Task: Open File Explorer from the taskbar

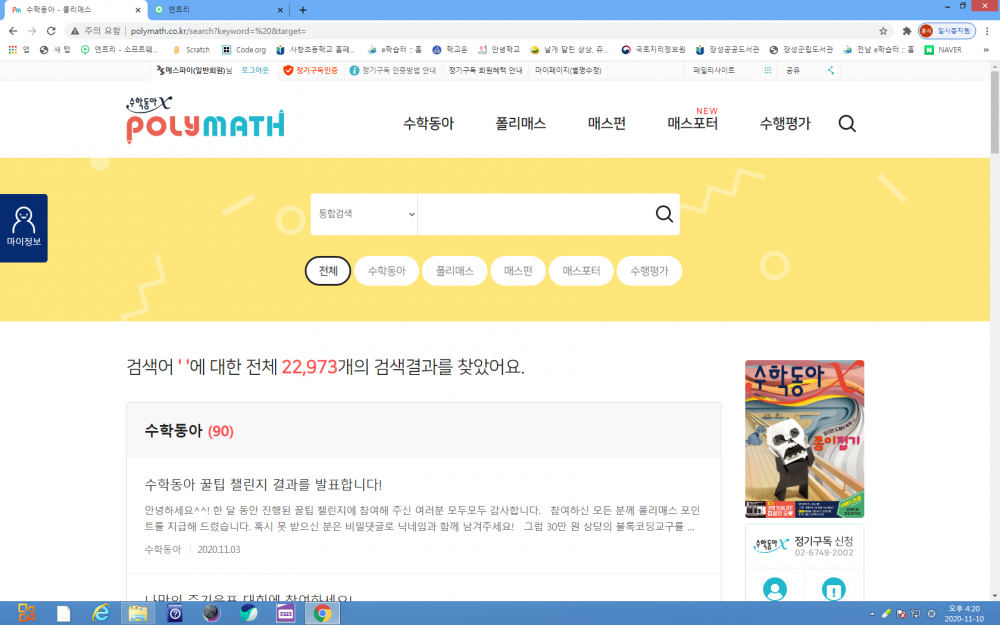Action: click(x=137, y=613)
